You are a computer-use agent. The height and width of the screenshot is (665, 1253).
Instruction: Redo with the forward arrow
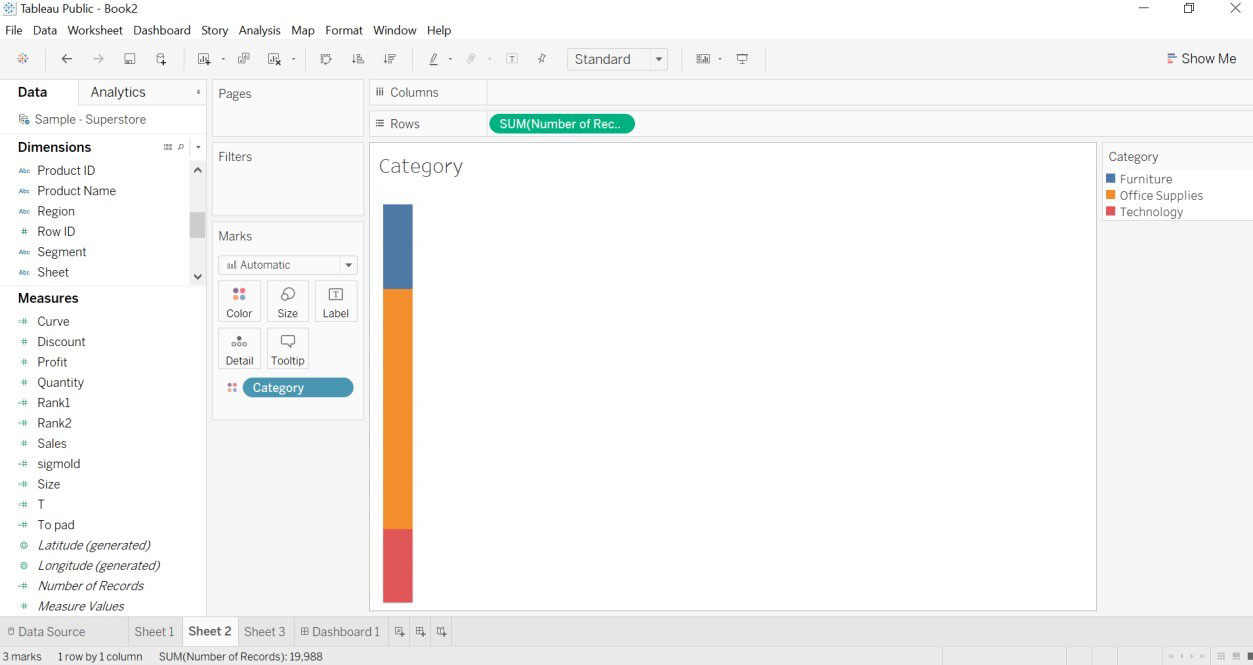pyautogui.click(x=98, y=59)
